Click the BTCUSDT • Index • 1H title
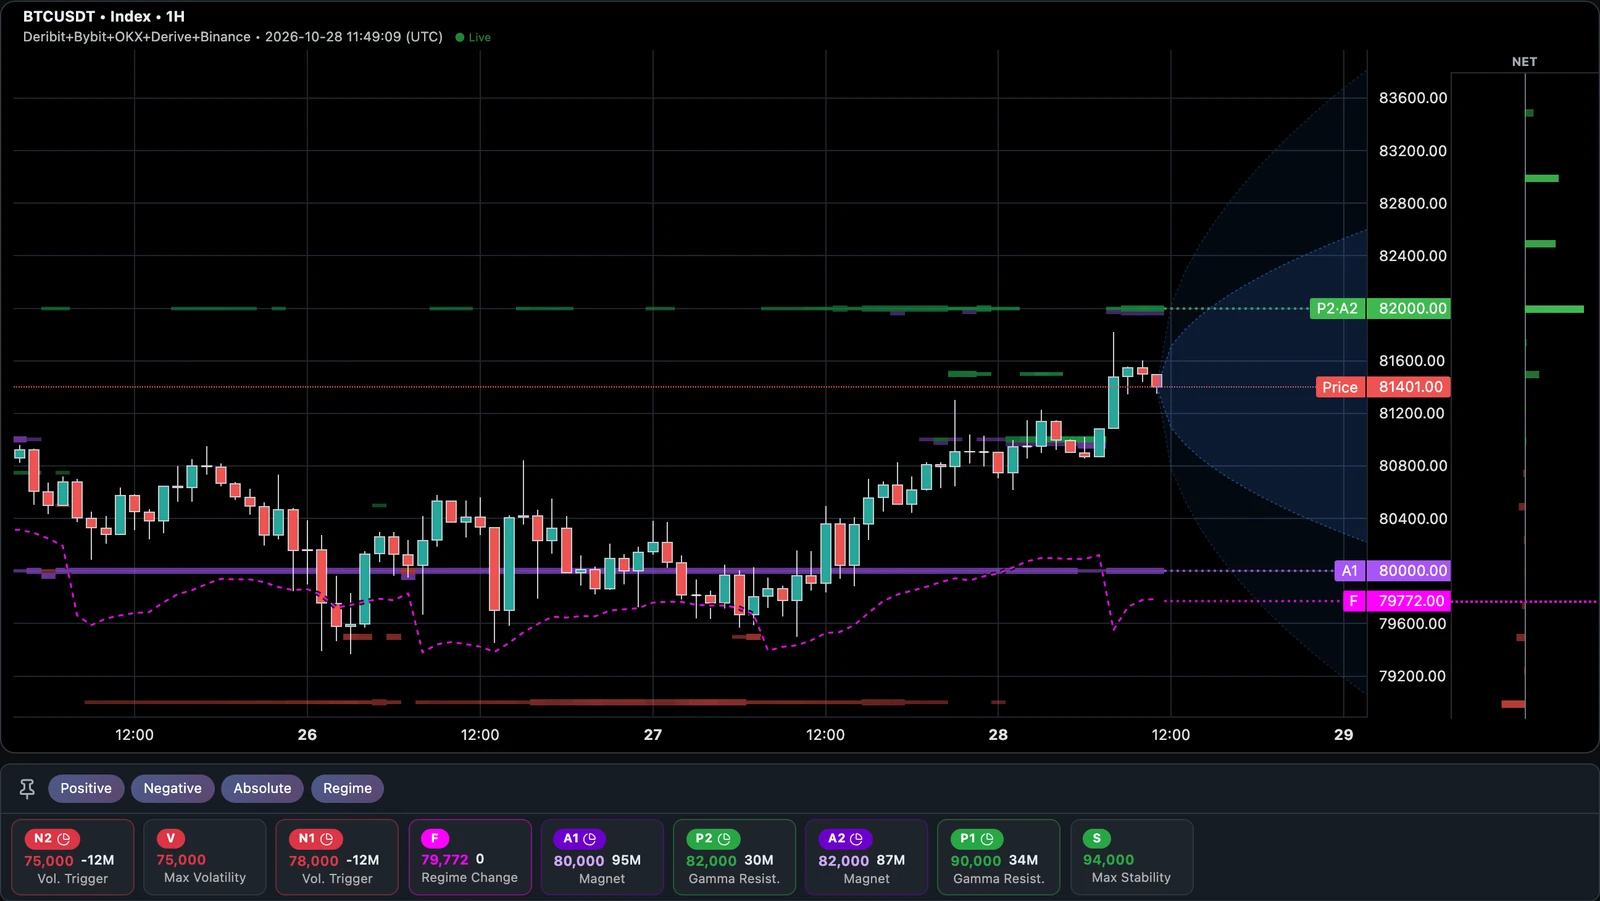 (x=104, y=16)
